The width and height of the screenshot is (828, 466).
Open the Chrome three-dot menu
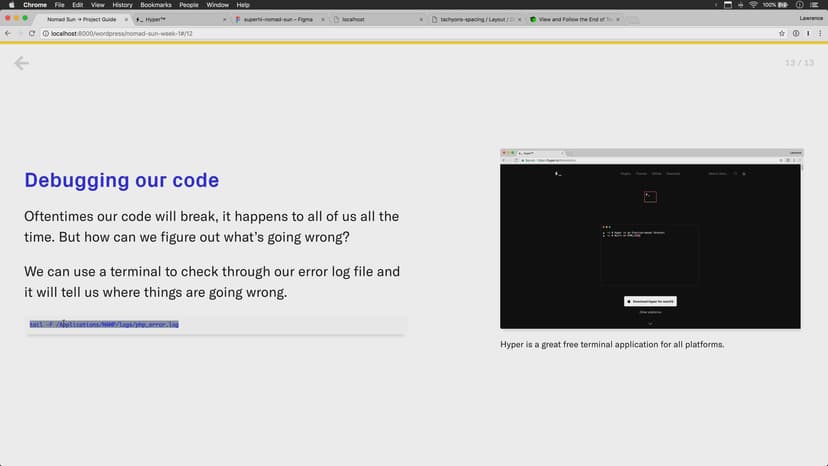tap(820, 33)
